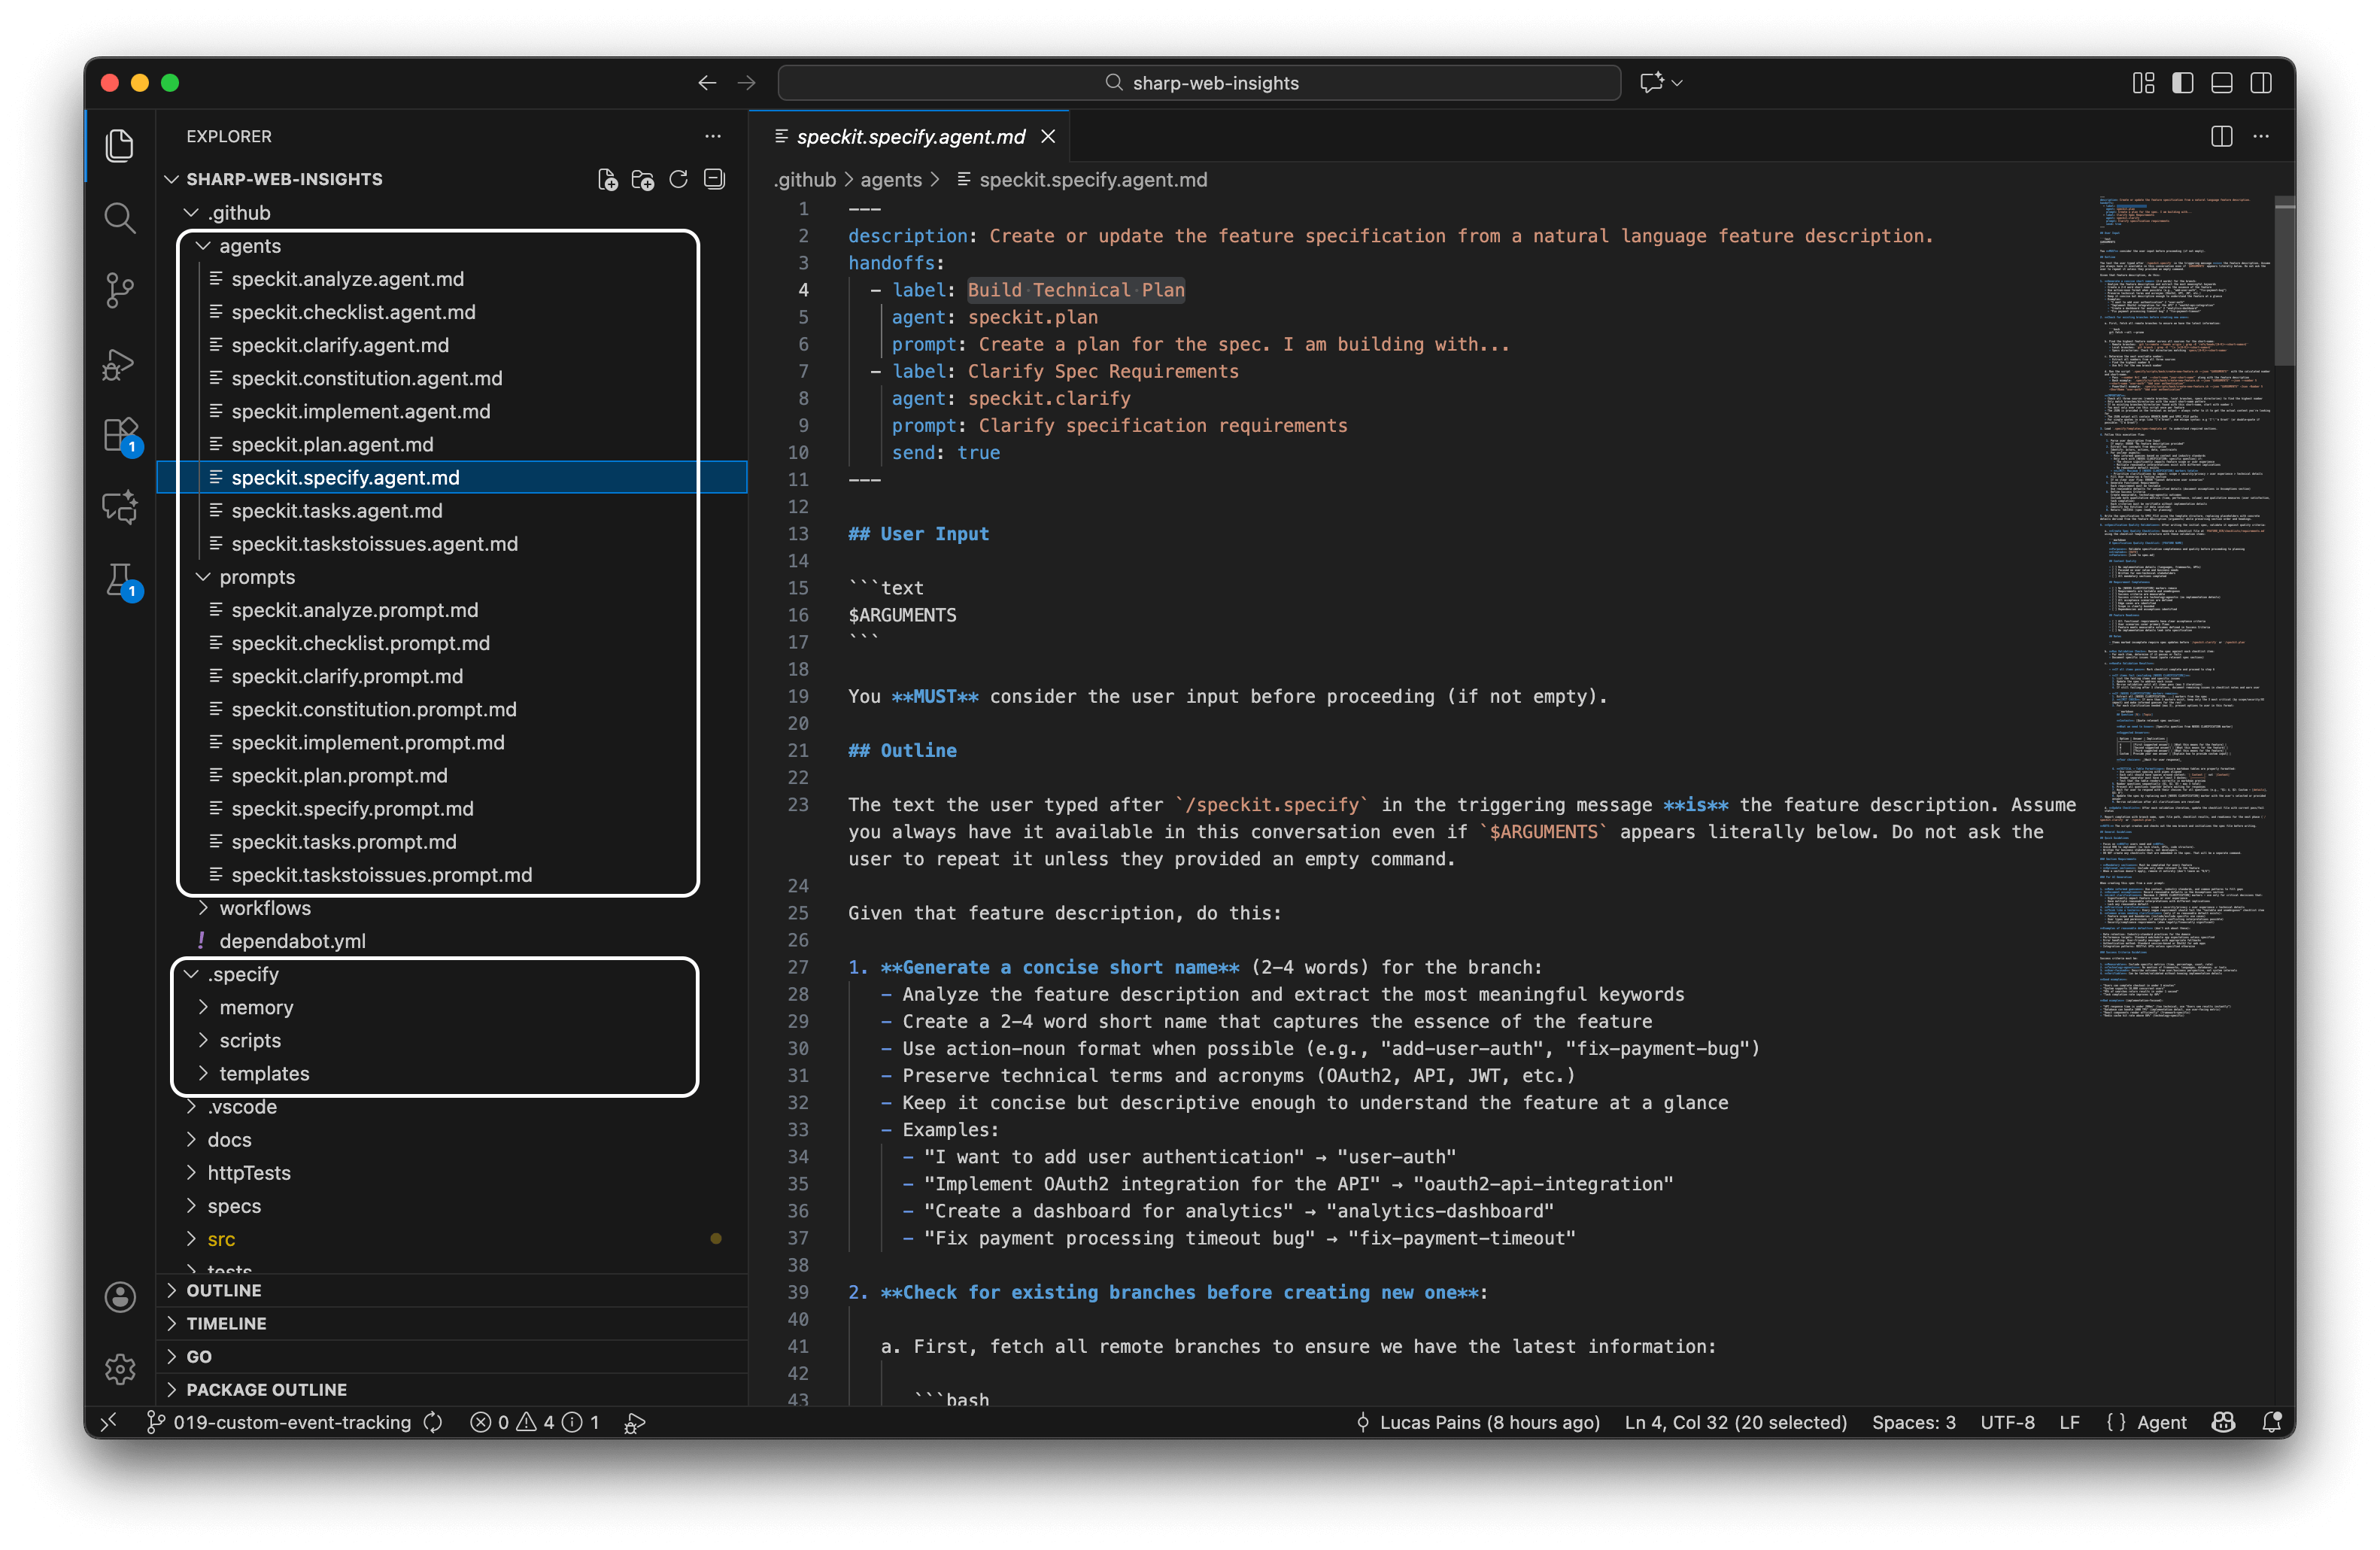Screen dimensions: 2380x1550
Task: Click agents in the breadcrumb path
Action: [x=891, y=180]
